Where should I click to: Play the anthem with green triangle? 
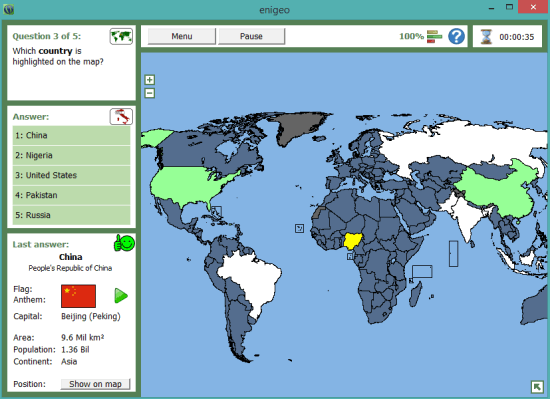[121, 296]
